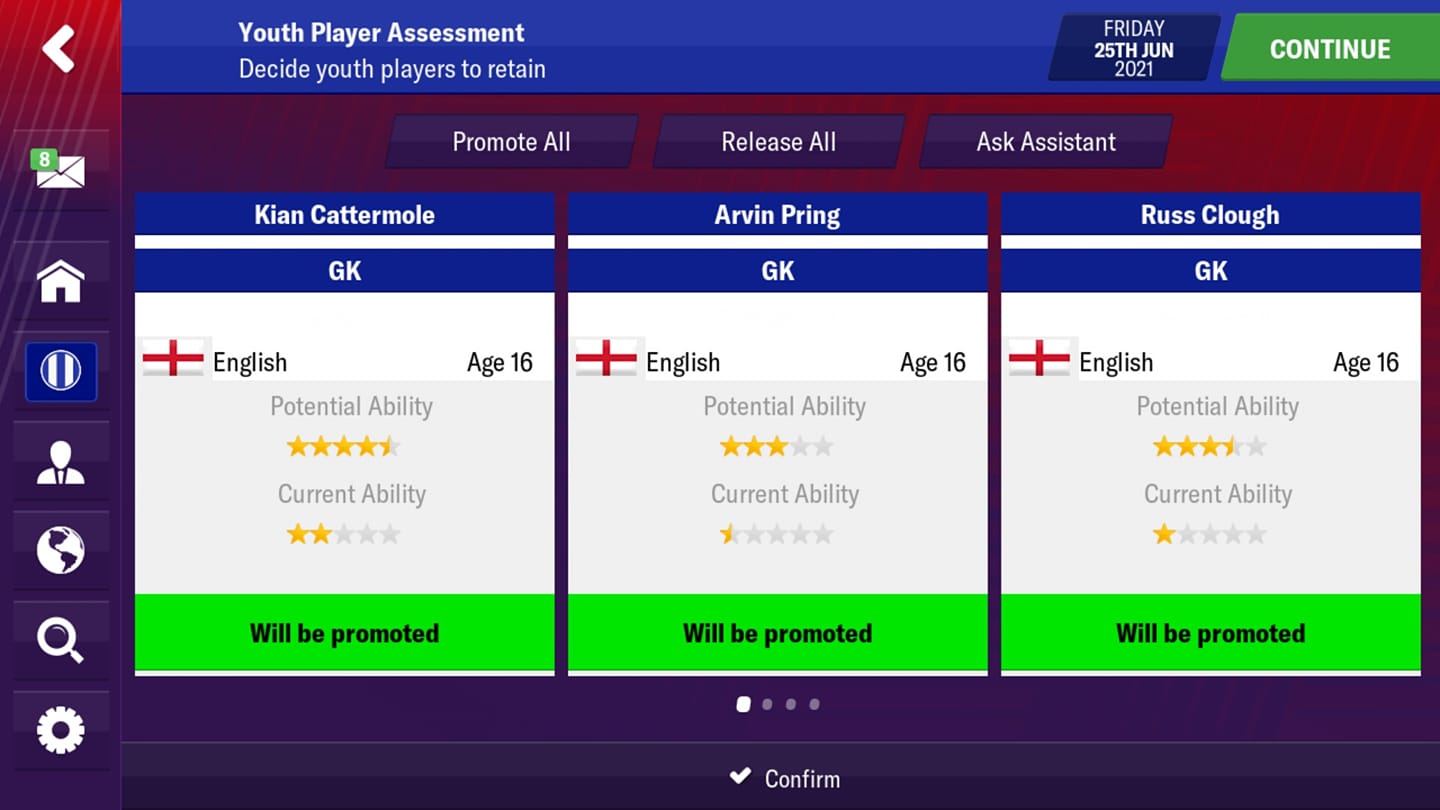Open the inbox mail icon with 8 messages
The height and width of the screenshot is (810, 1440).
coord(59,169)
